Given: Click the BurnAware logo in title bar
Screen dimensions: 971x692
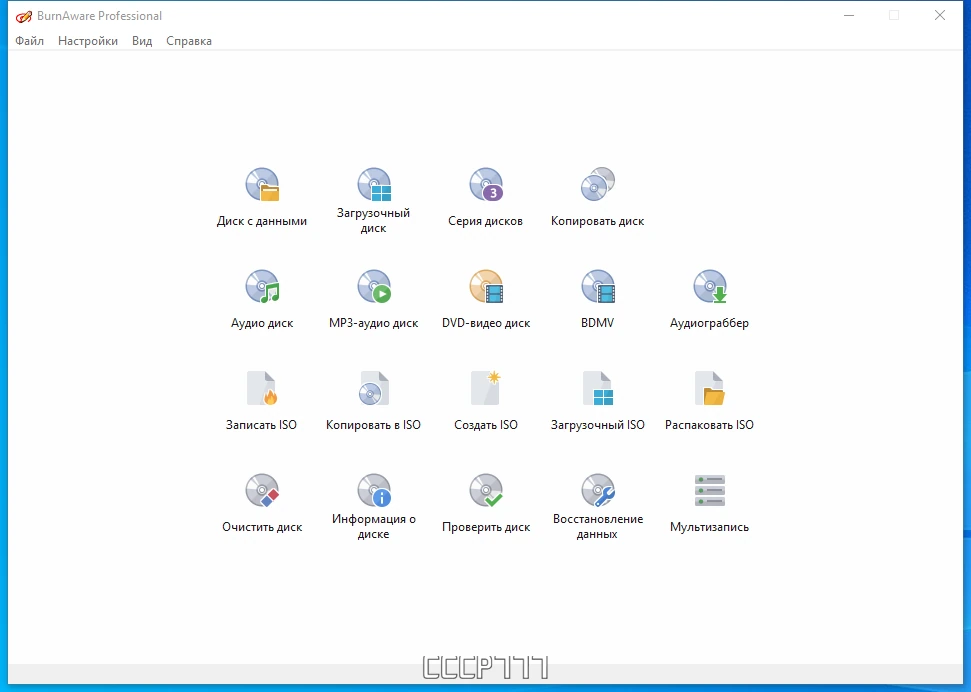Looking at the screenshot, I should pyautogui.click(x=24, y=16).
